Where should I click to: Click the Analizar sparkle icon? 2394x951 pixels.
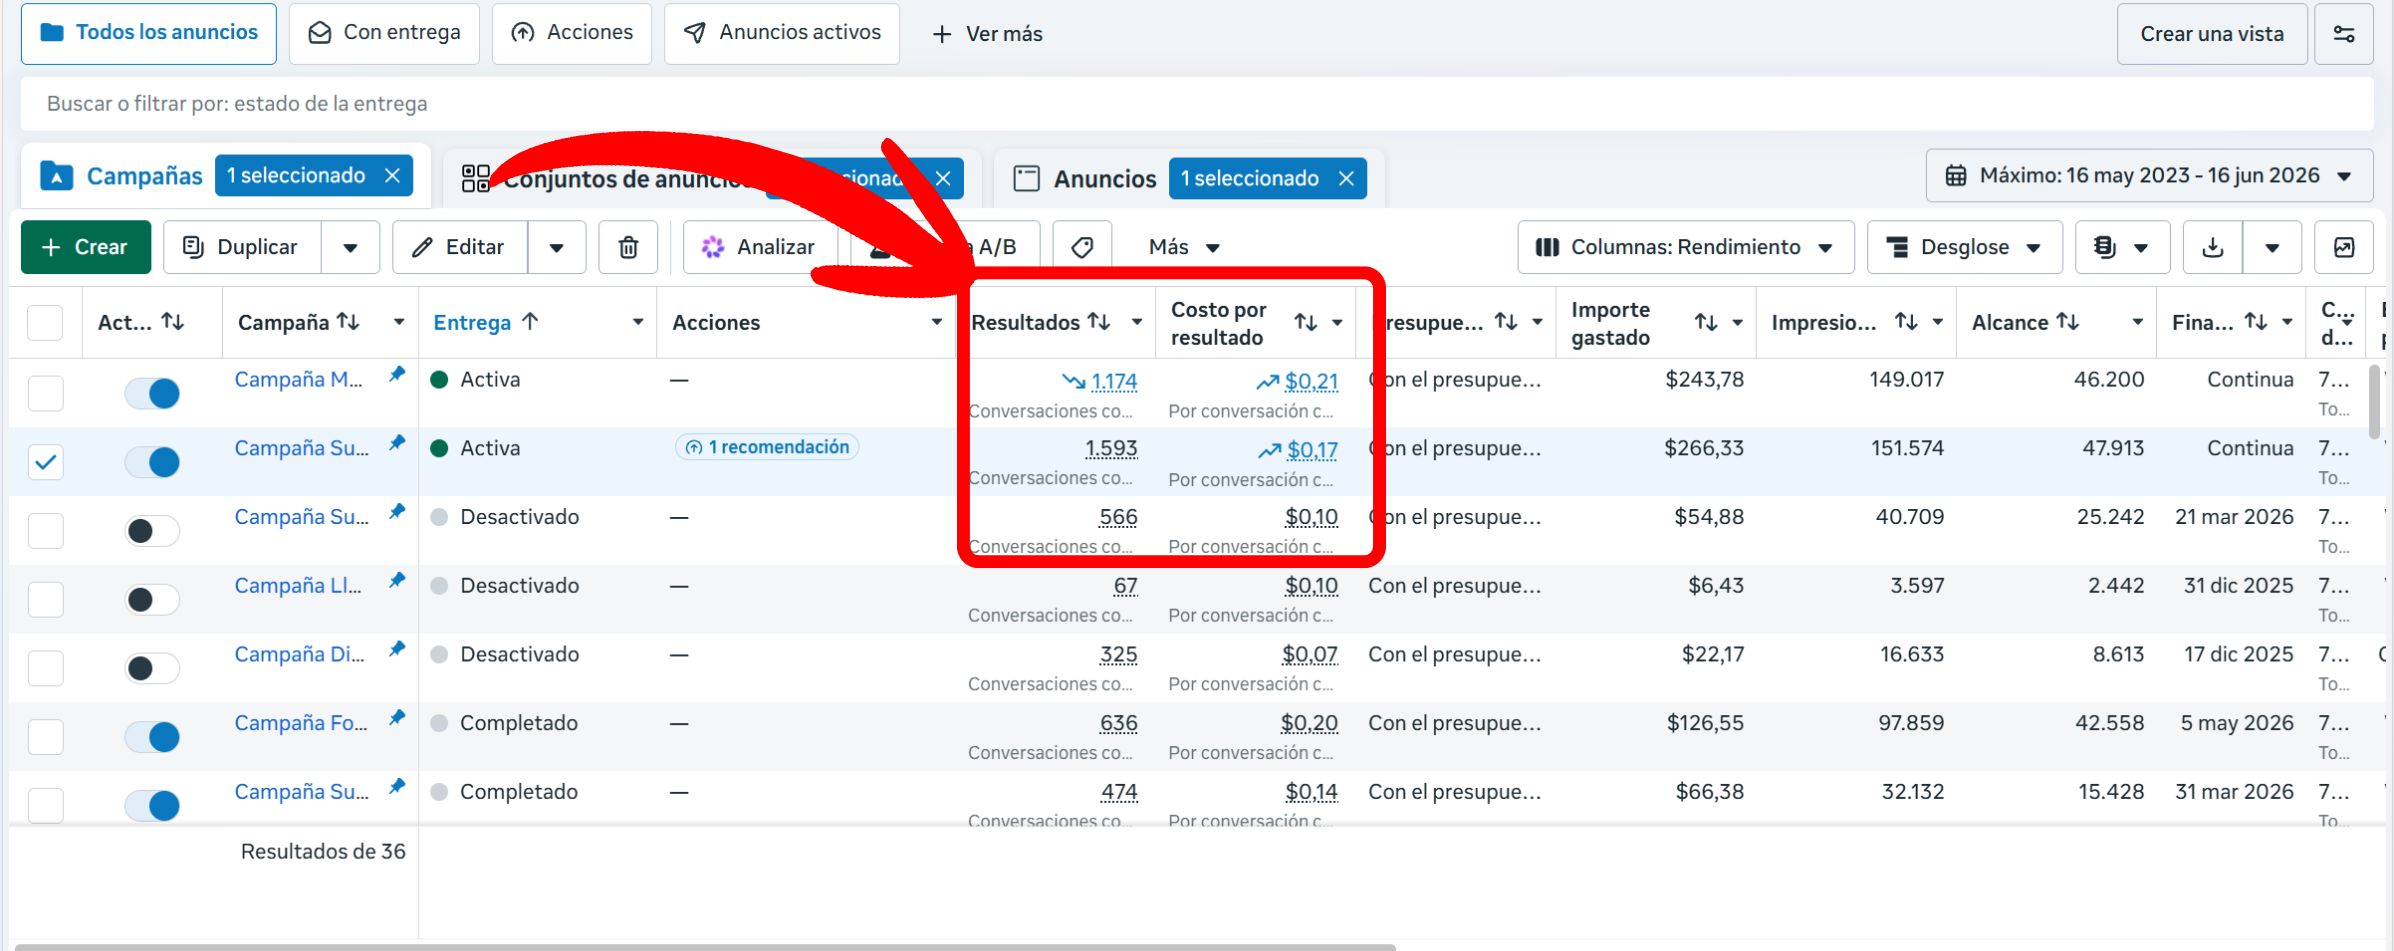(712, 247)
